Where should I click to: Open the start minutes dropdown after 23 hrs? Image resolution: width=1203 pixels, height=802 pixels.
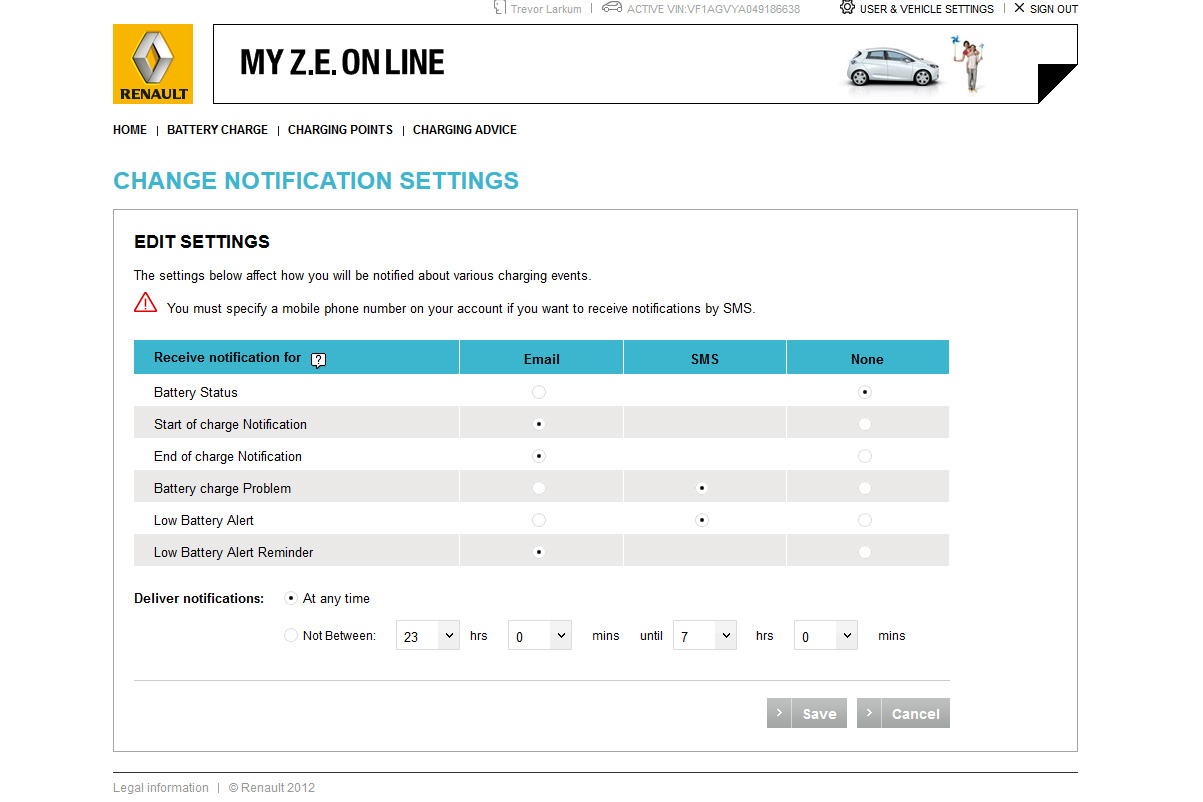(540, 636)
